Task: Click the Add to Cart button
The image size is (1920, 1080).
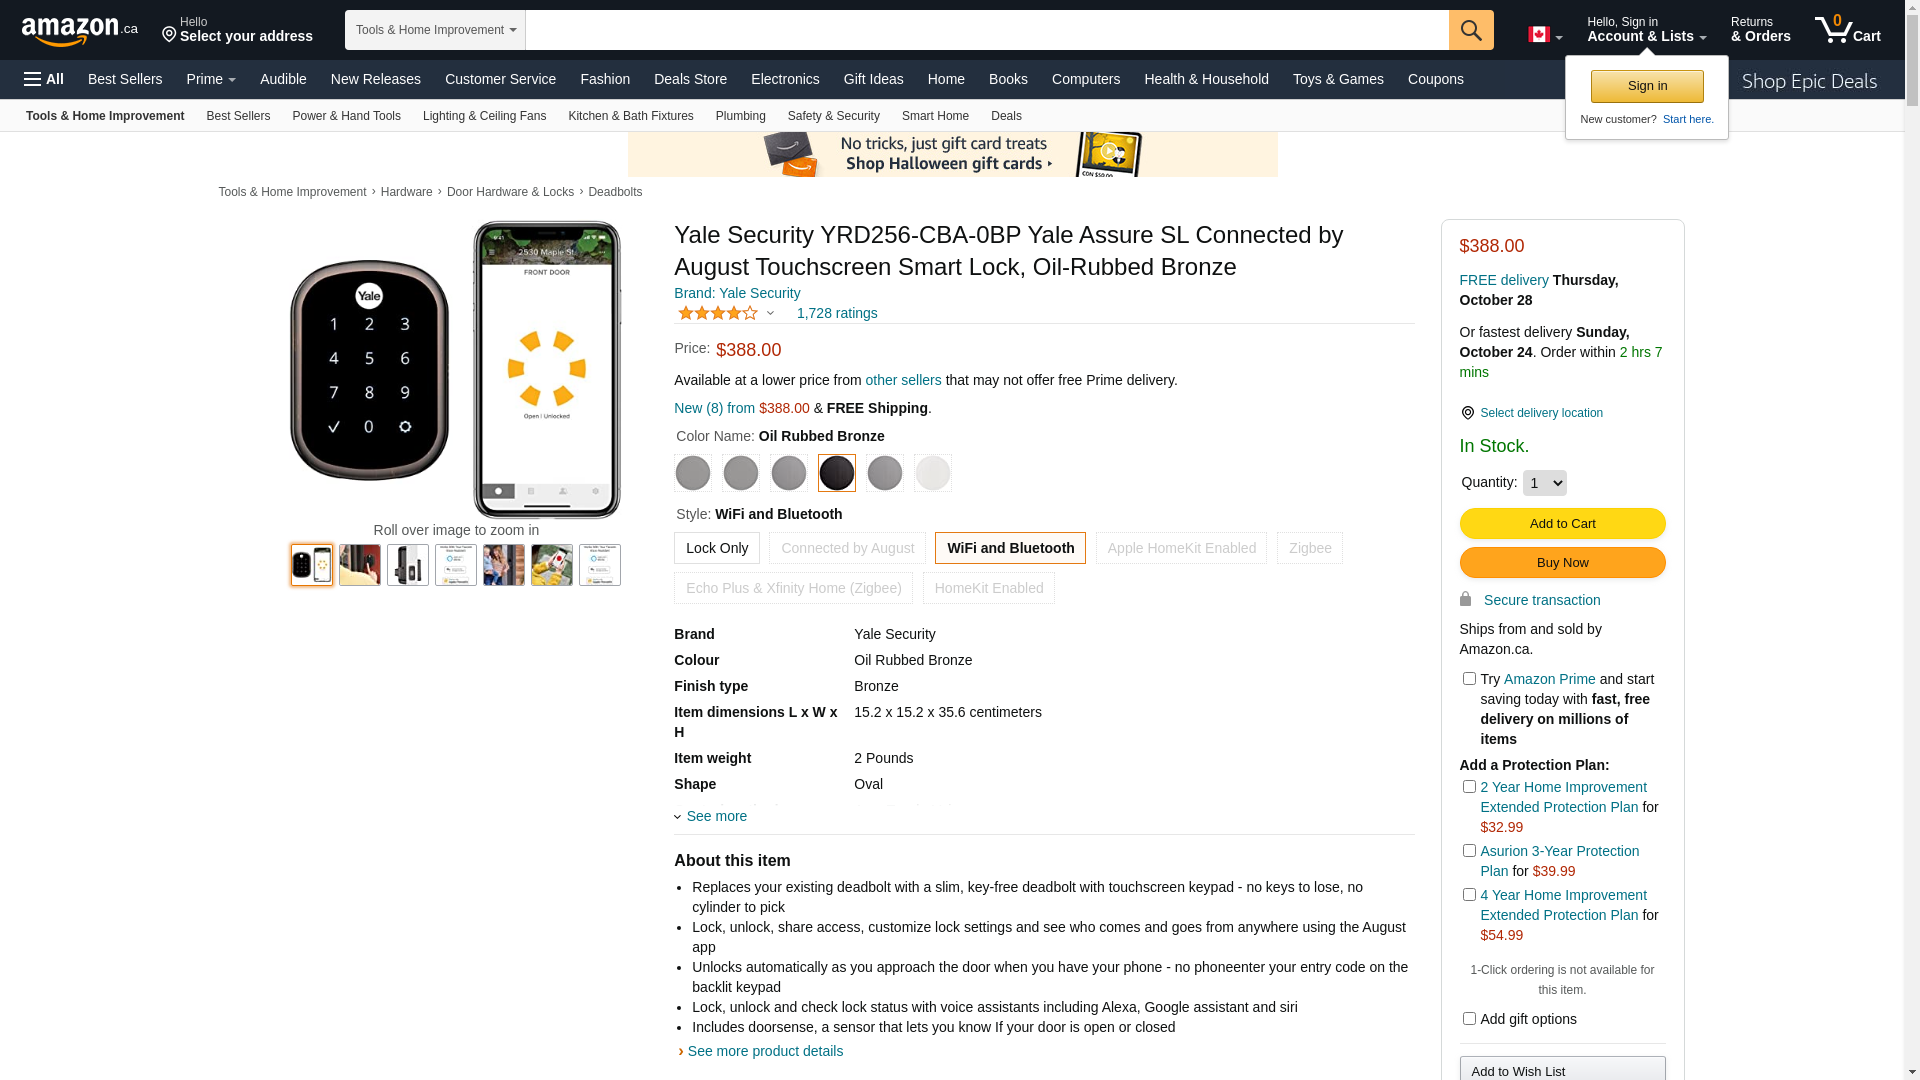Action: click(1562, 524)
